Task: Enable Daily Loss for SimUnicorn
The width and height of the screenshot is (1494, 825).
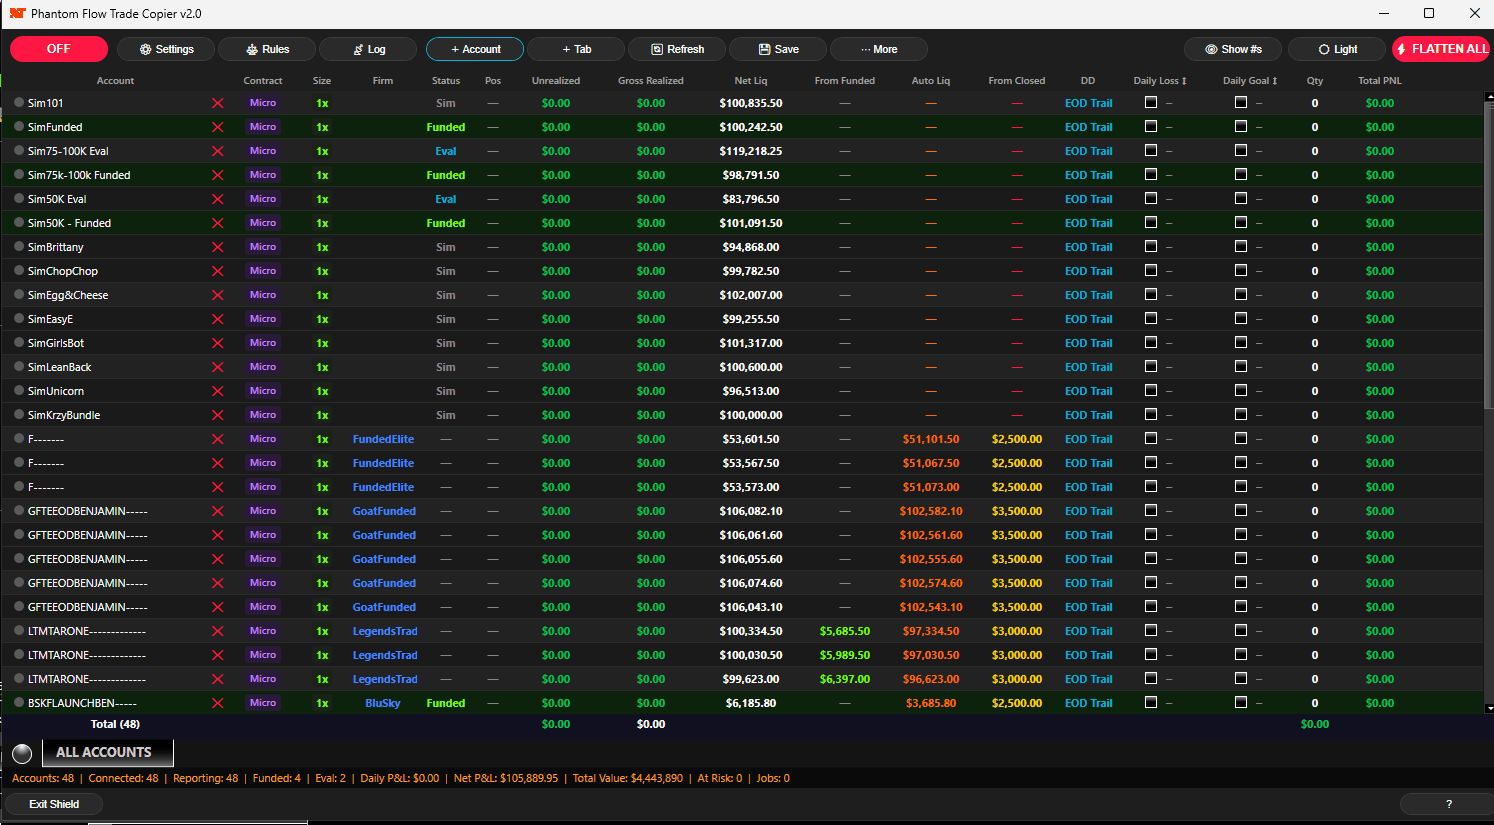Action: click(1150, 390)
